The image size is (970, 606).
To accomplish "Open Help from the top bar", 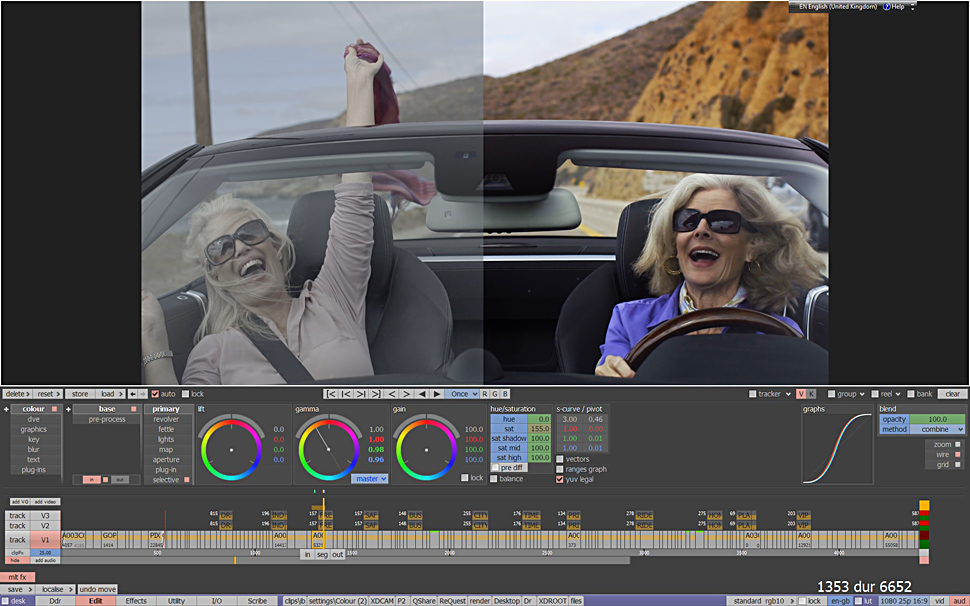I will [x=897, y=7].
